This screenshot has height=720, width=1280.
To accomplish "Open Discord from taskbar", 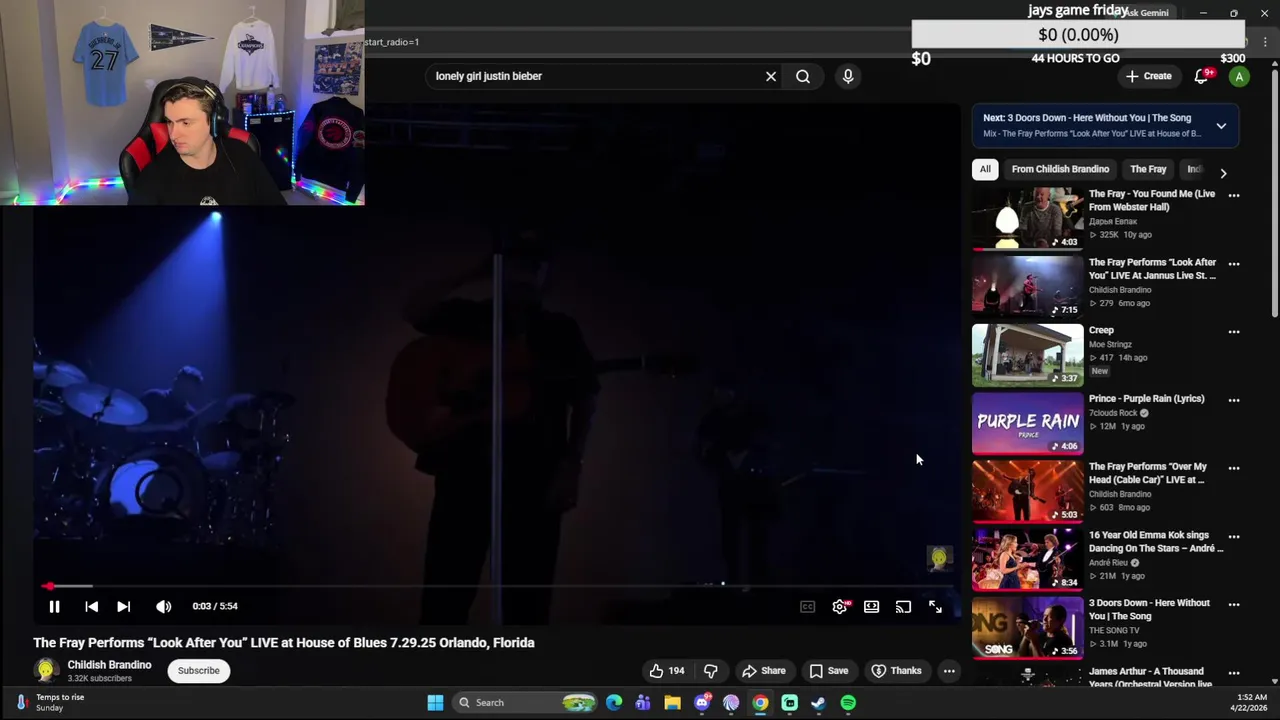I will click(x=702, y=703).
